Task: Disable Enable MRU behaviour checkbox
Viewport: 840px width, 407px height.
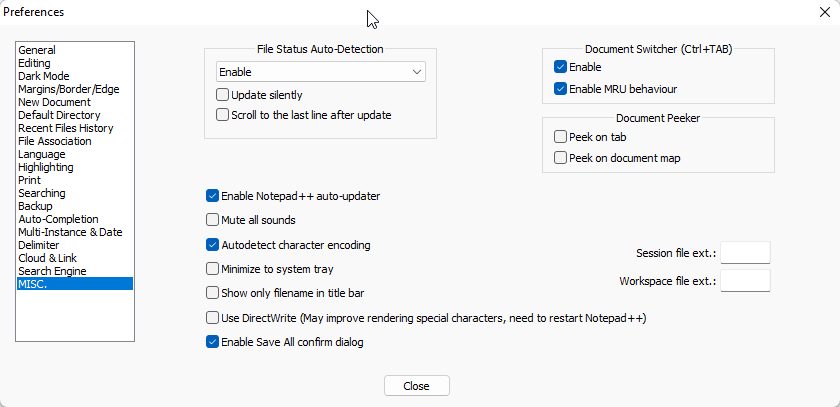Action: point(560,89)
